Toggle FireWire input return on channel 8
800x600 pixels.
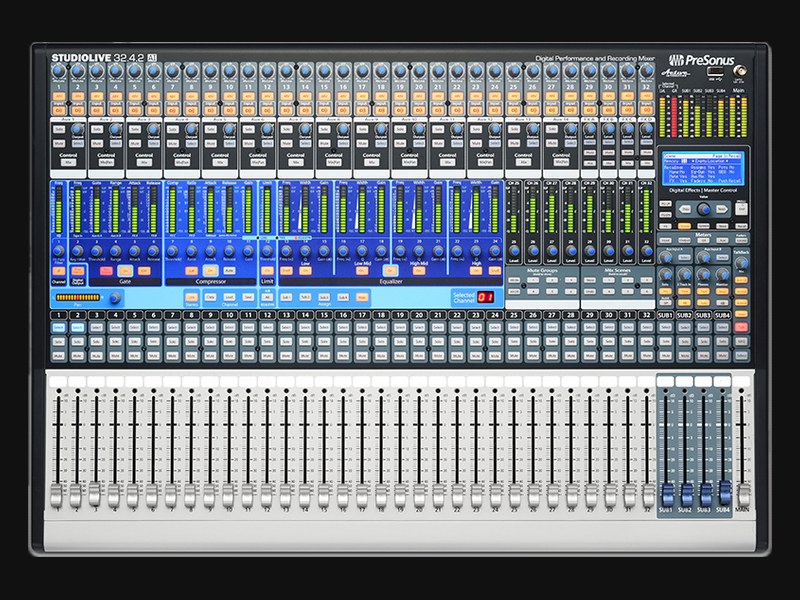[x=191, y=110]
